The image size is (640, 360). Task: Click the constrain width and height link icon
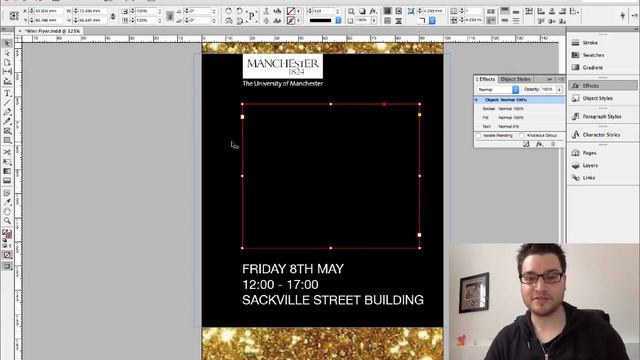coord(113,16)
